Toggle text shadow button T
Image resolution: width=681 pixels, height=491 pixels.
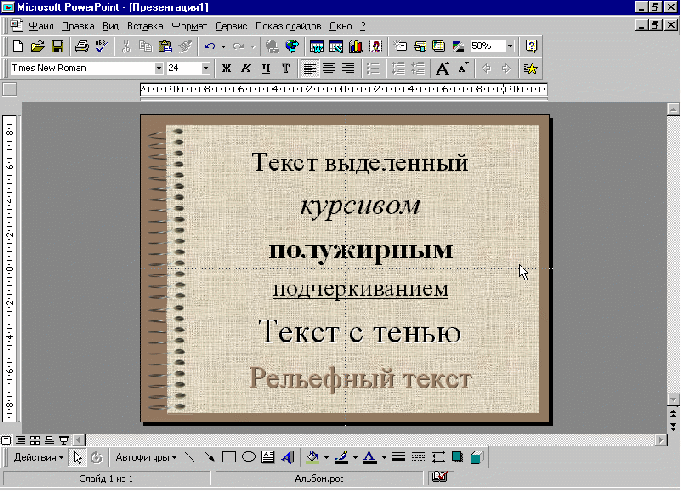click(x=286, y=68)
